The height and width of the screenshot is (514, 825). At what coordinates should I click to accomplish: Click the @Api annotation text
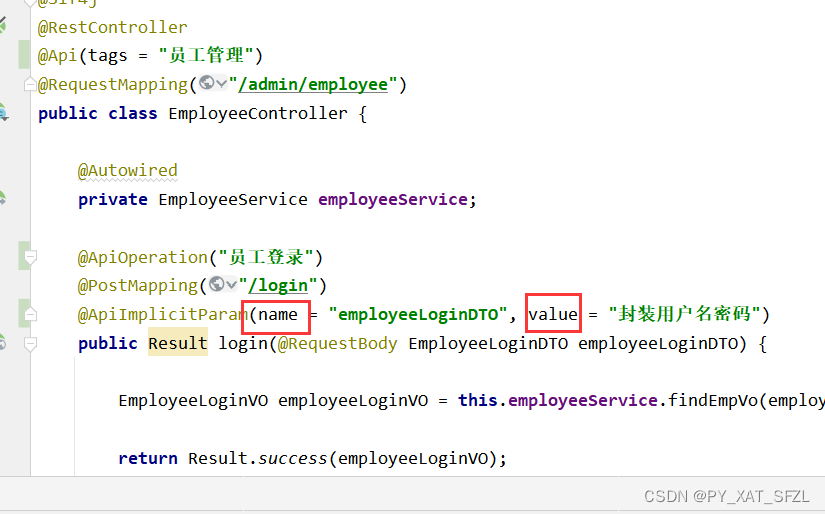click(x=57, y=55)
